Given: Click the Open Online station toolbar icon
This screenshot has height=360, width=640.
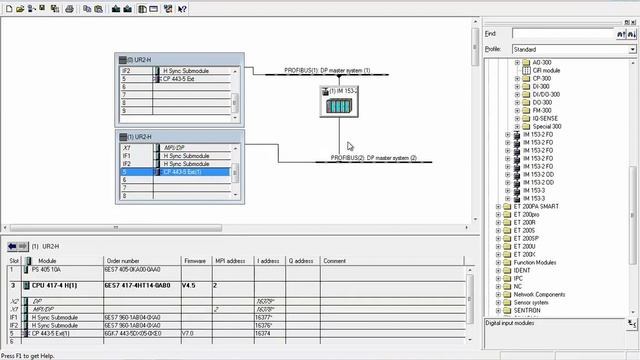Looking at the screenshot, I should point(31,9).
